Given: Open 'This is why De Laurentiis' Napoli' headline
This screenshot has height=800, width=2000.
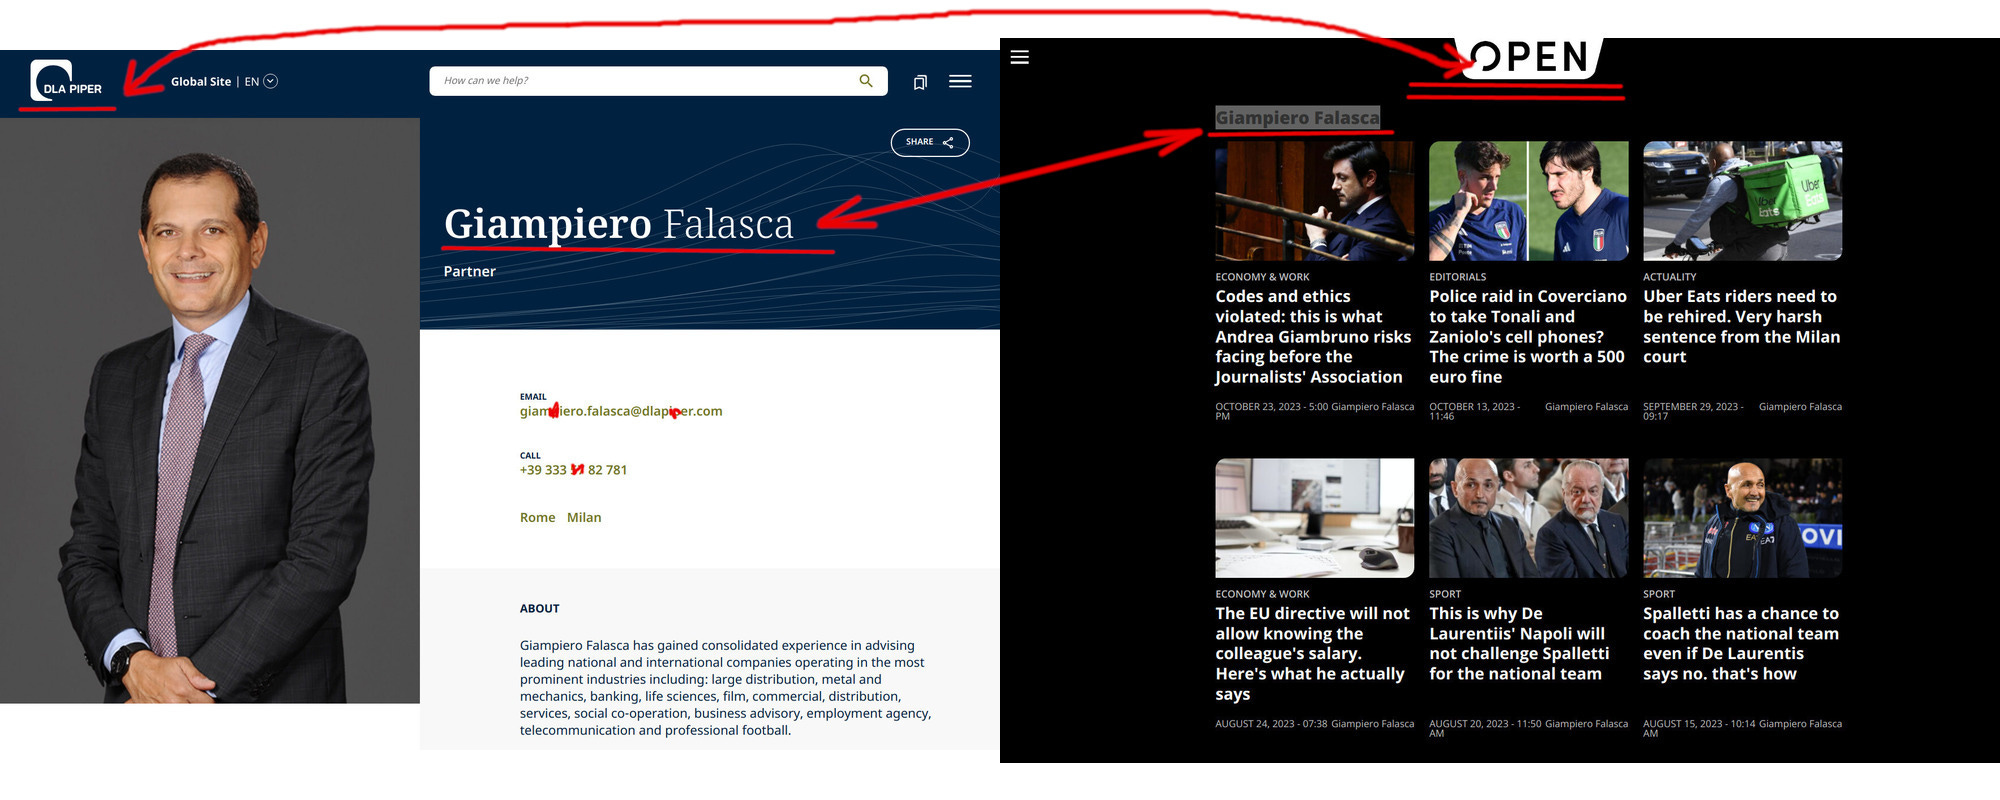Looking at the screenshot, I should click(x=1519, y=644).
